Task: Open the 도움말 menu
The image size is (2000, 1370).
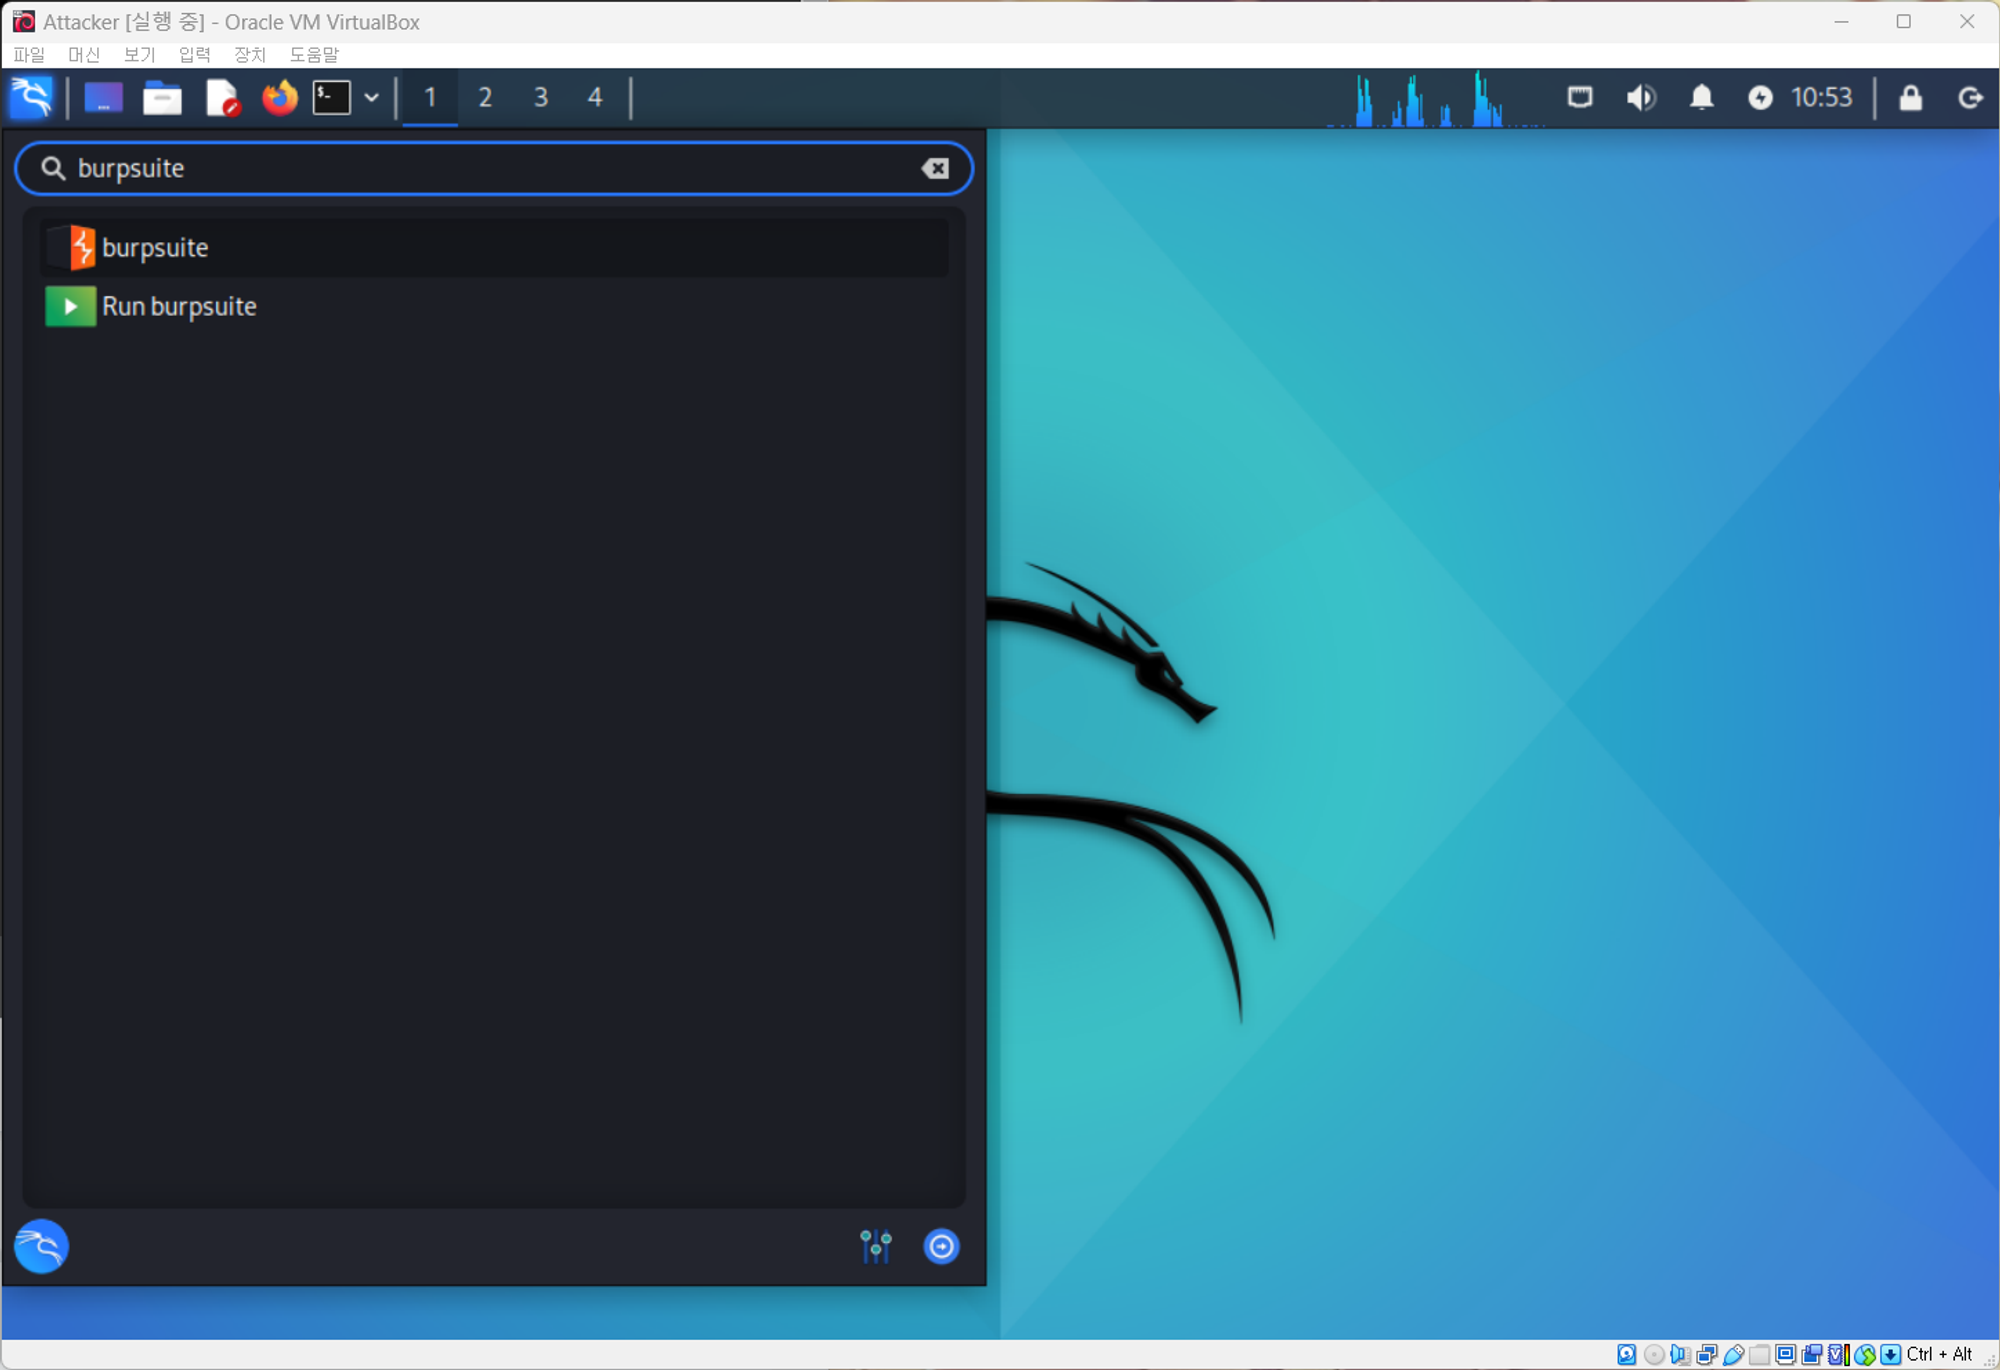Action: click(314, 54)
